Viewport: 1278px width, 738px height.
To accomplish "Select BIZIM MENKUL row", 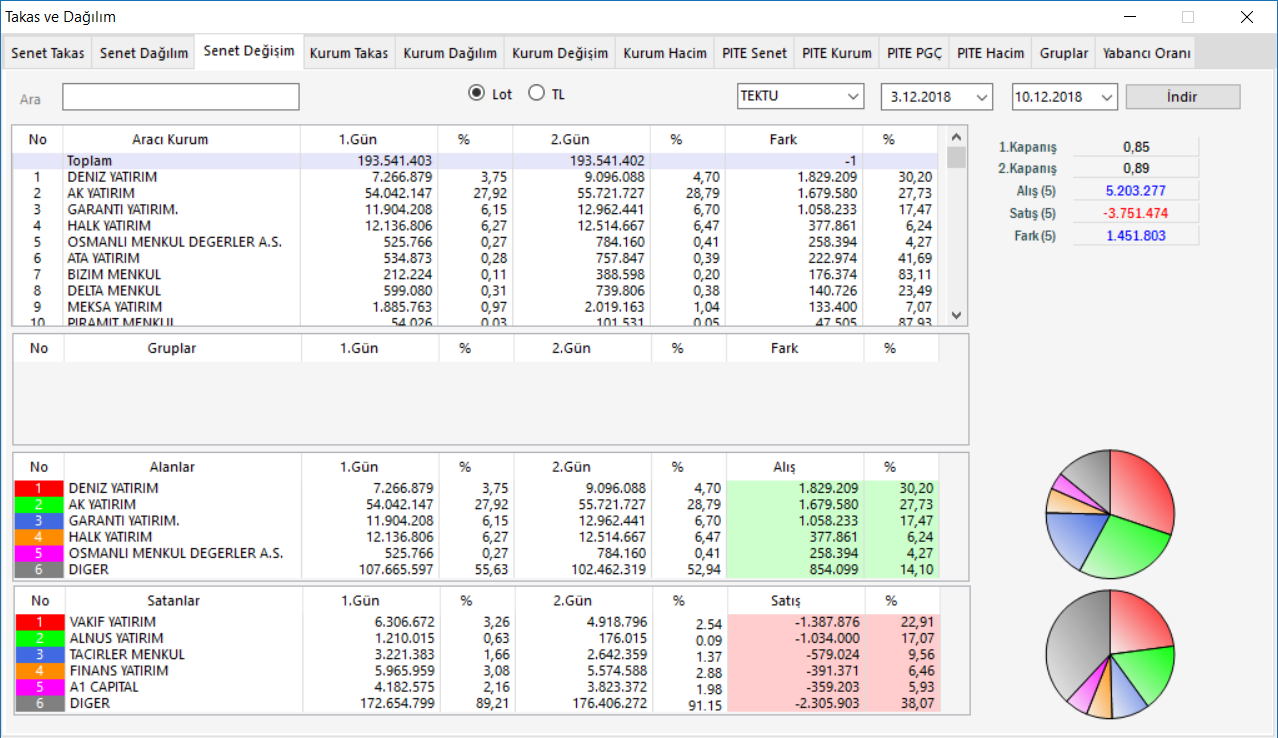I will point(476,274).
